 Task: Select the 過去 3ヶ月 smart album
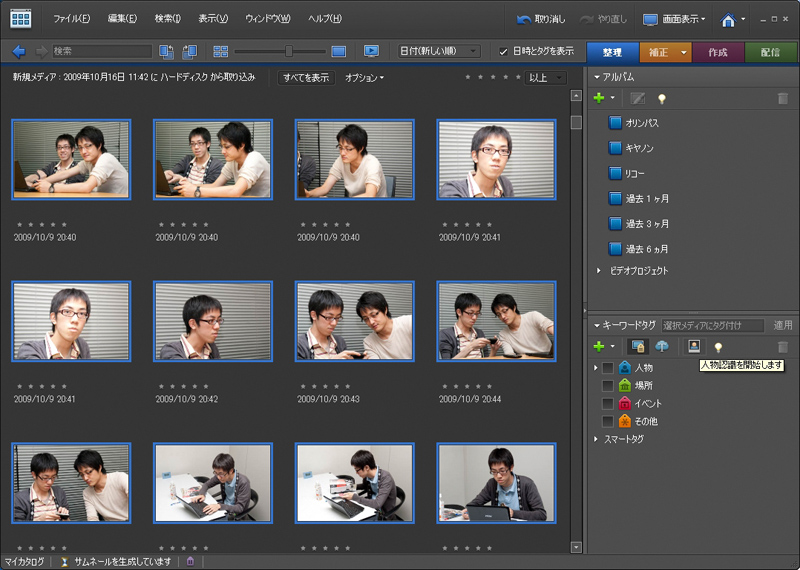[638, 224]
